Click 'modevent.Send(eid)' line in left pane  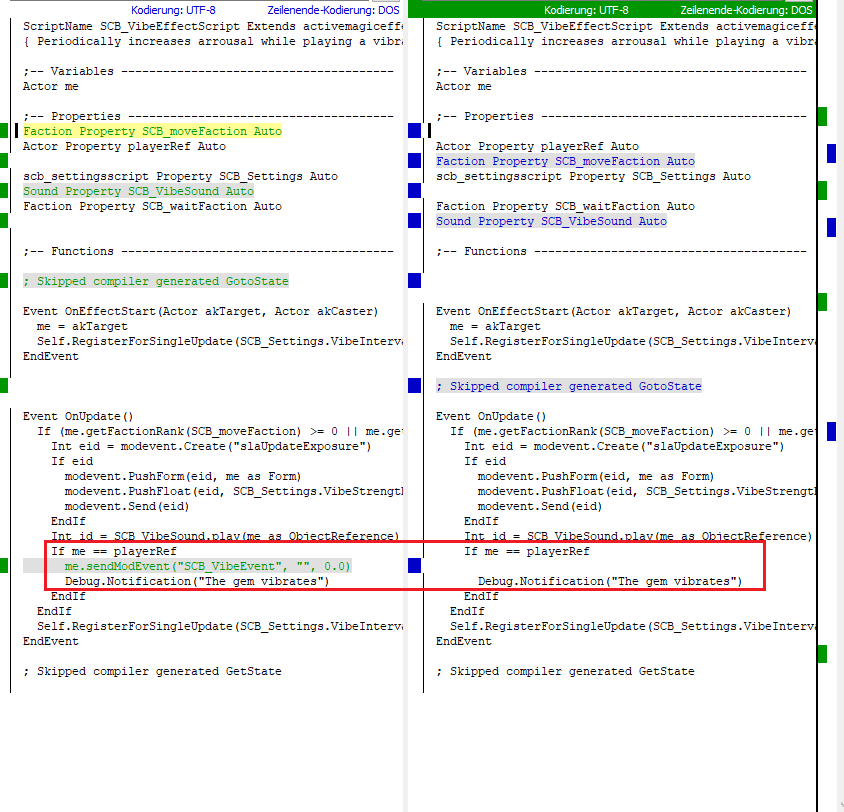point(126,507)
